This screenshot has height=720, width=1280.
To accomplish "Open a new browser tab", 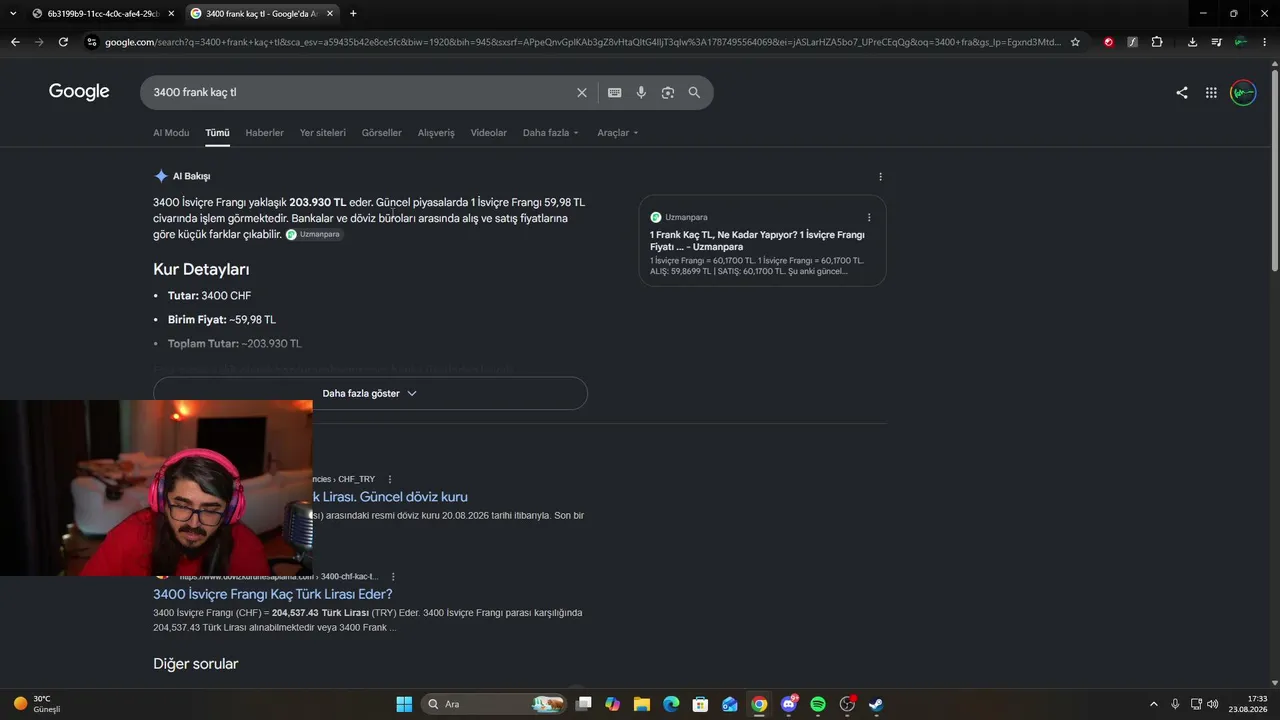I will pyautogui.click(x=353, y=14).
